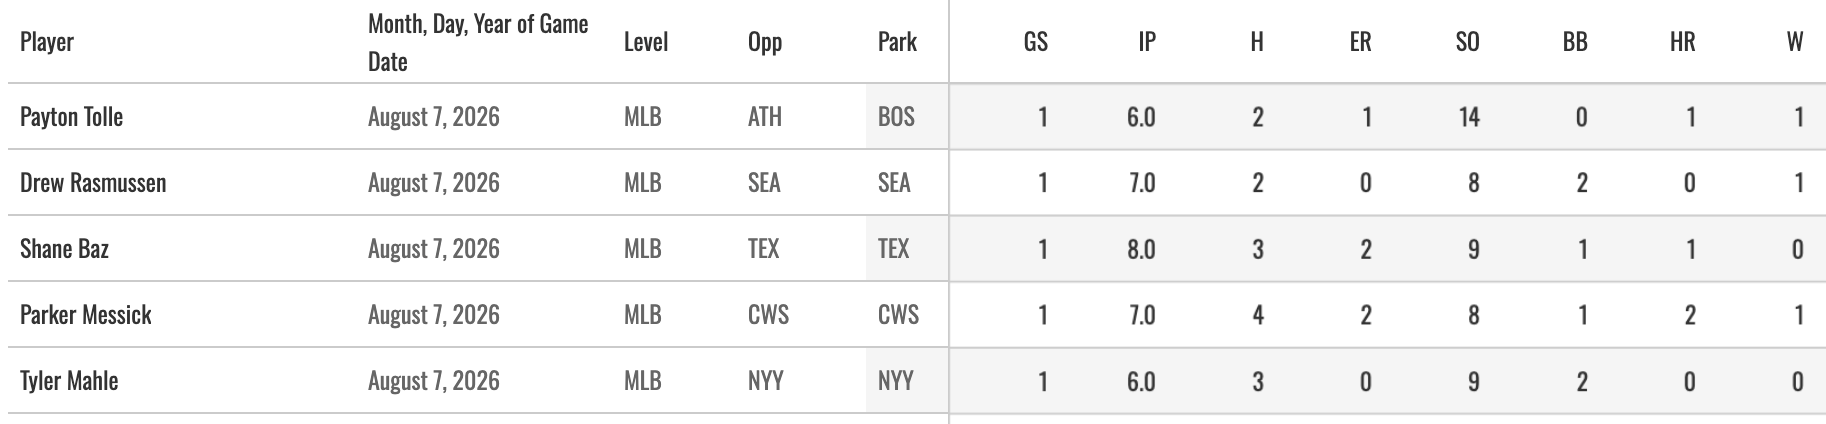Click on Tyler Mahle's name
Image resolution: width=1826 pixels, height=424 pixels.
point(69,381)
